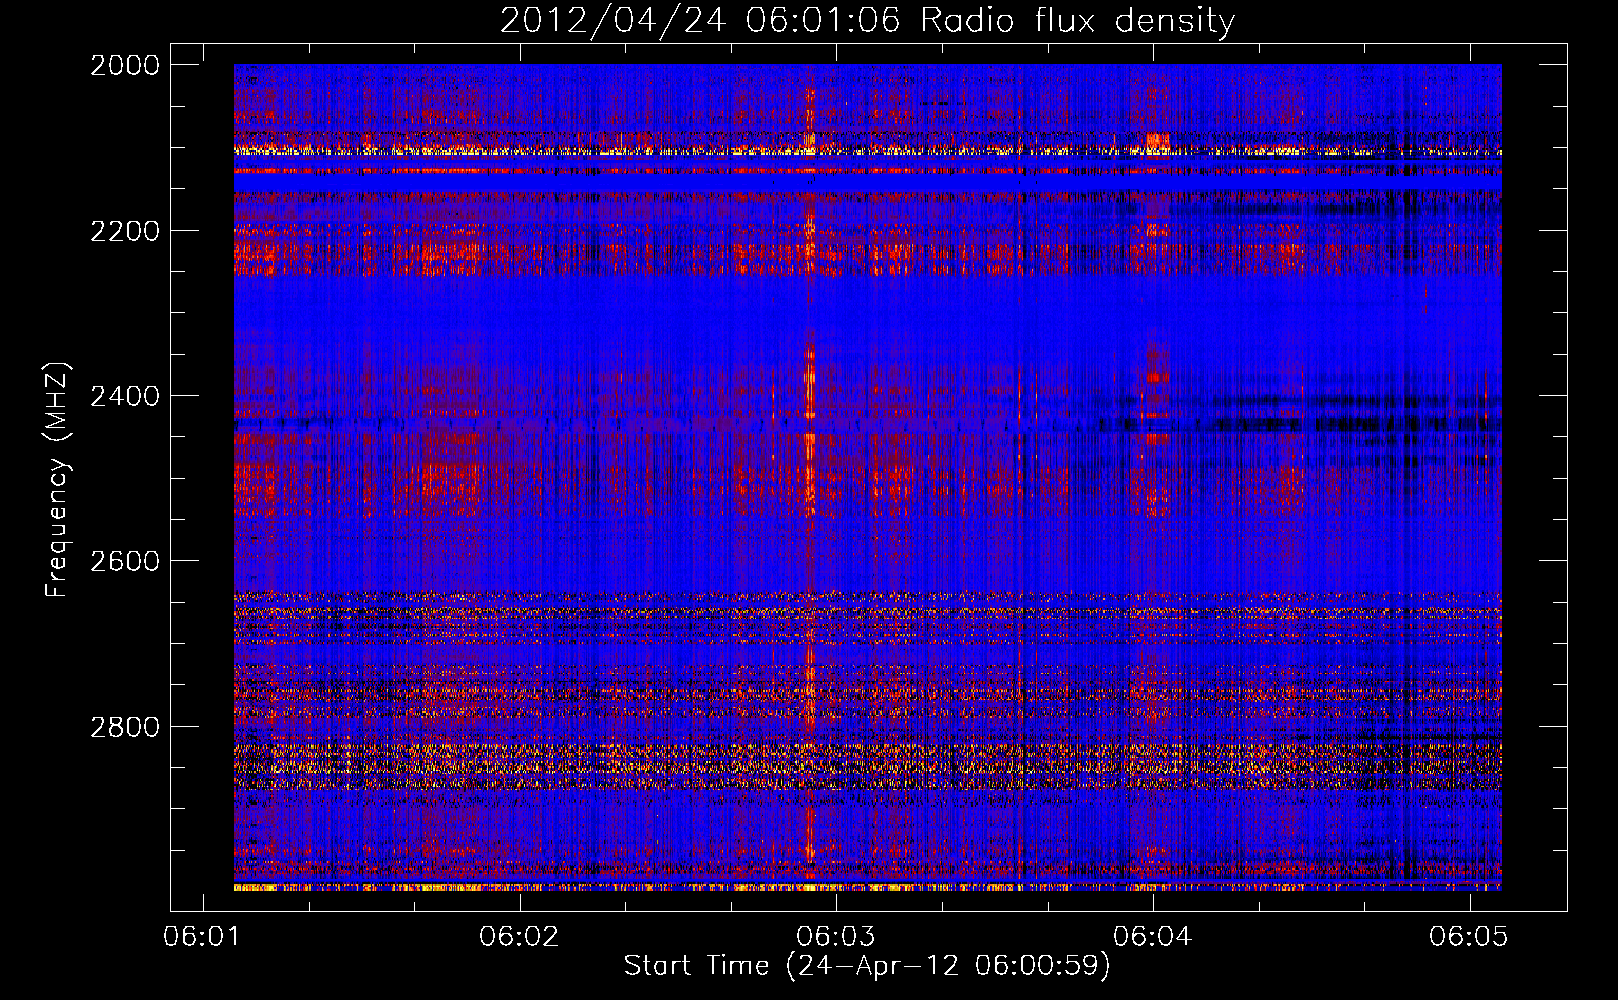The height and width of the screenshot is (1000, 1618).
Task: Click the '06:04' time axis label
Action: [1152, 936]
